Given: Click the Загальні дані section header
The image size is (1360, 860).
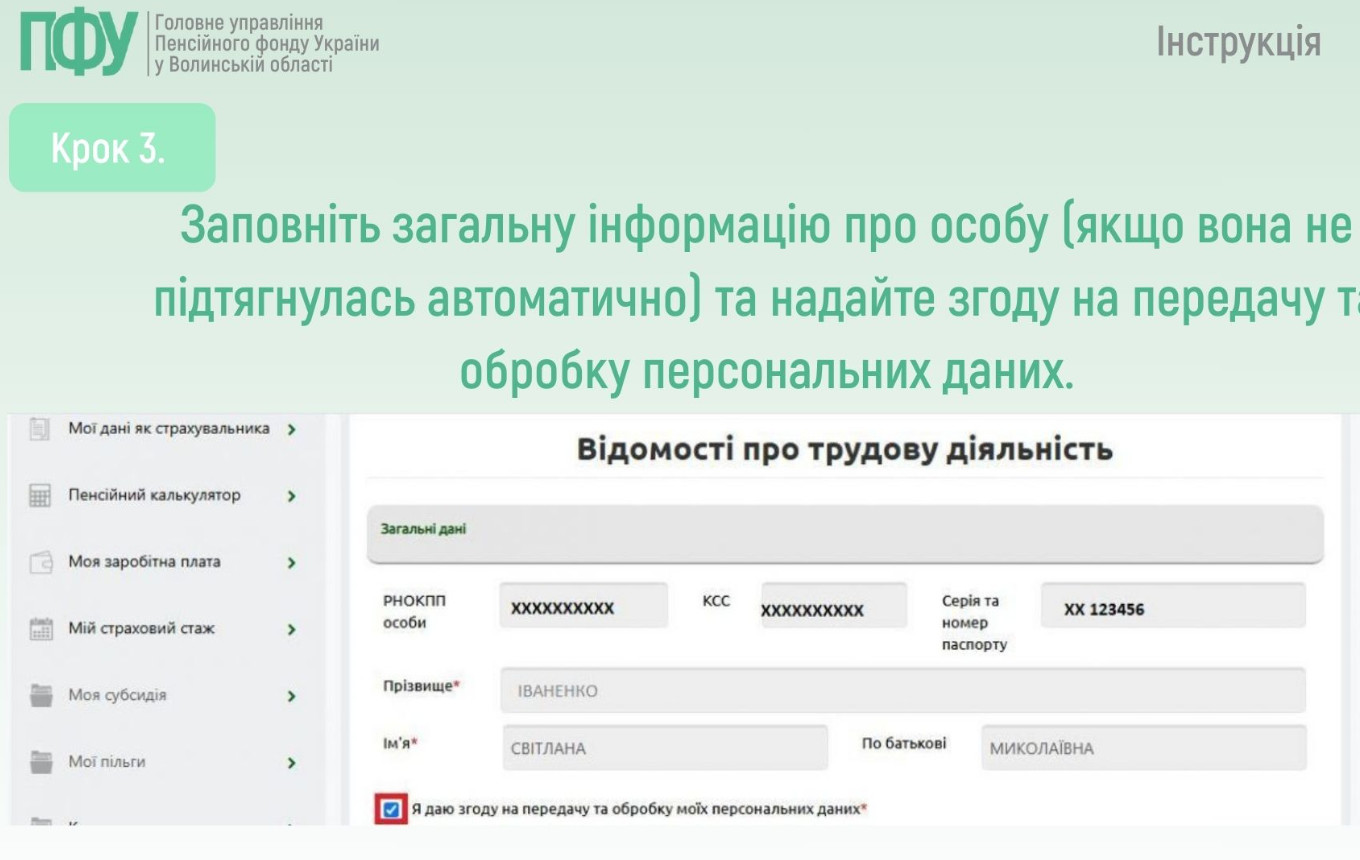Looking at the screenshot, I should pos(845,532).
